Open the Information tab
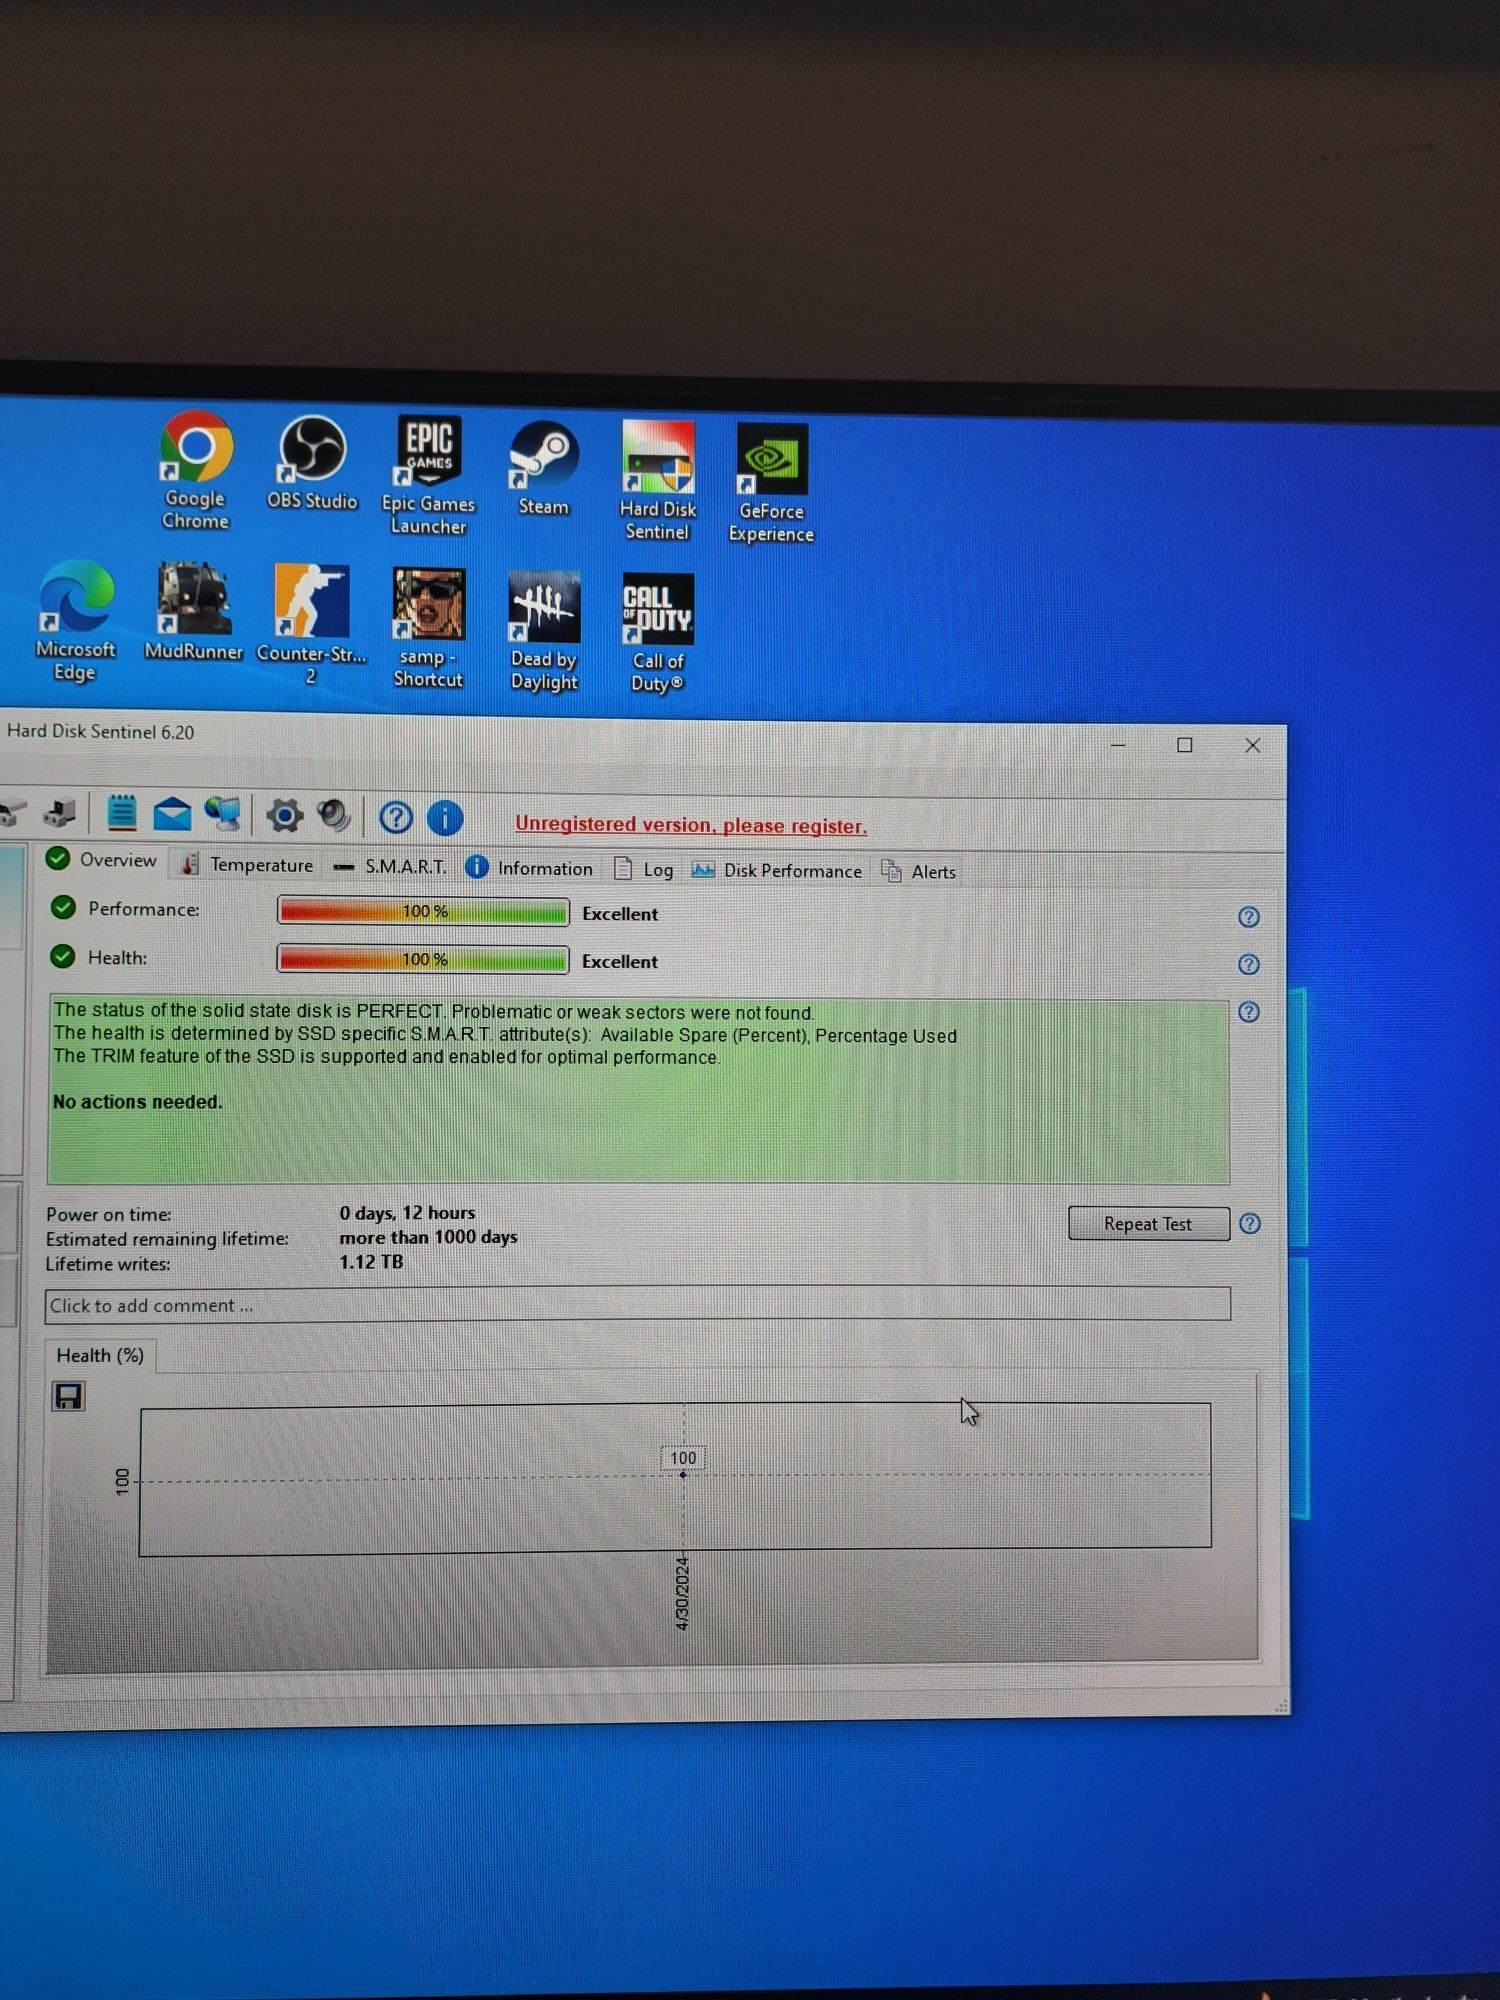Screen dimensions: 1500x2000 pos(530,868)
